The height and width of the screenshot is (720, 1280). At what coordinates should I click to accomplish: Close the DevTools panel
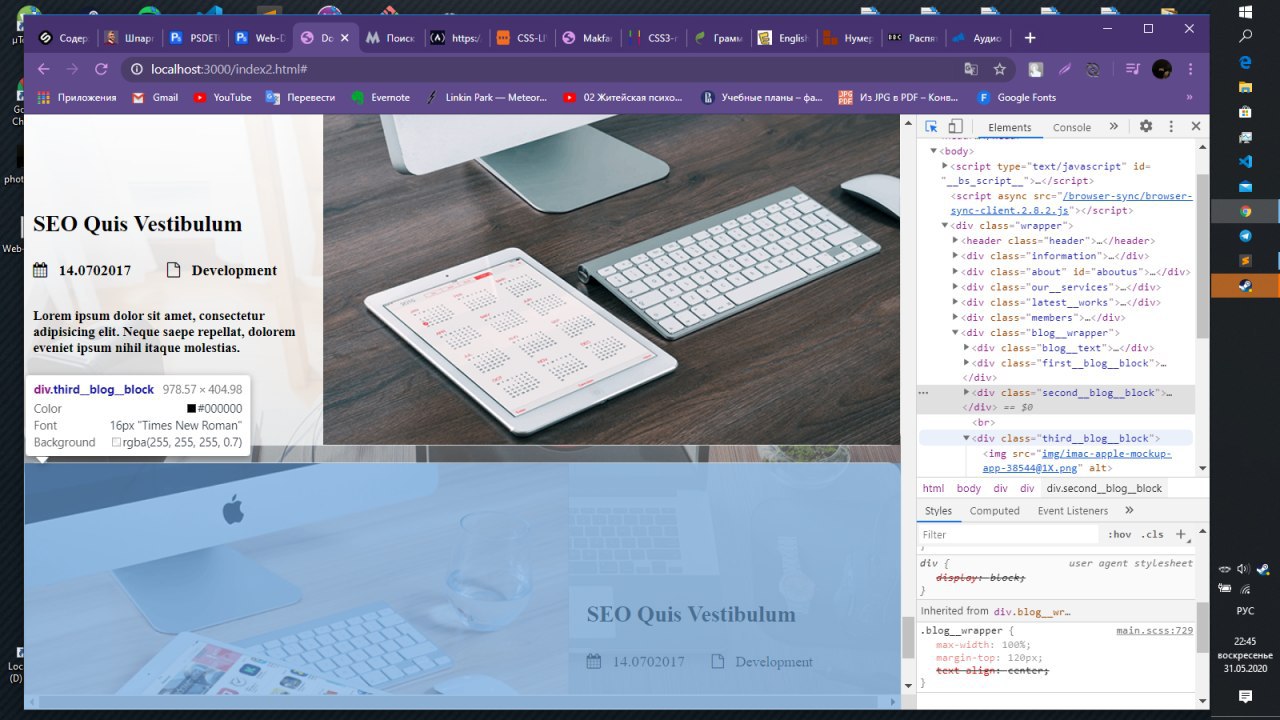click(x=1196, y=127)
